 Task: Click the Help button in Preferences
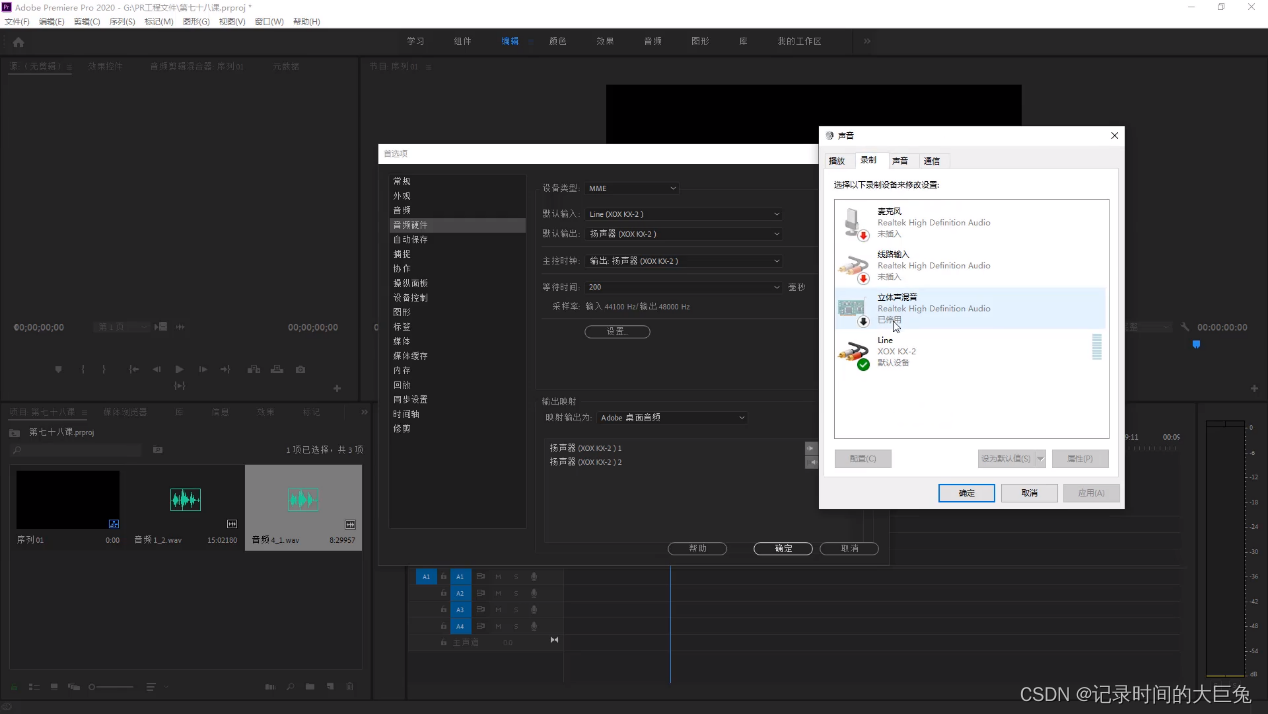pyautogui.click(x=699, y=548)
